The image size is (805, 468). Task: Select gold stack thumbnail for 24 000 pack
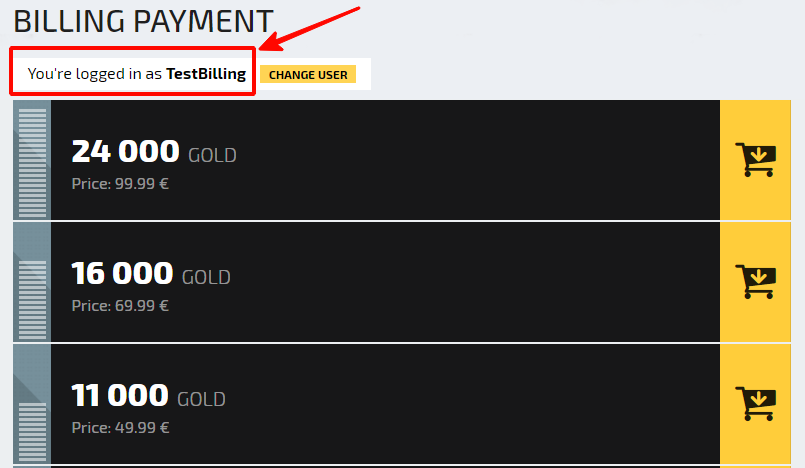[32, 160]
